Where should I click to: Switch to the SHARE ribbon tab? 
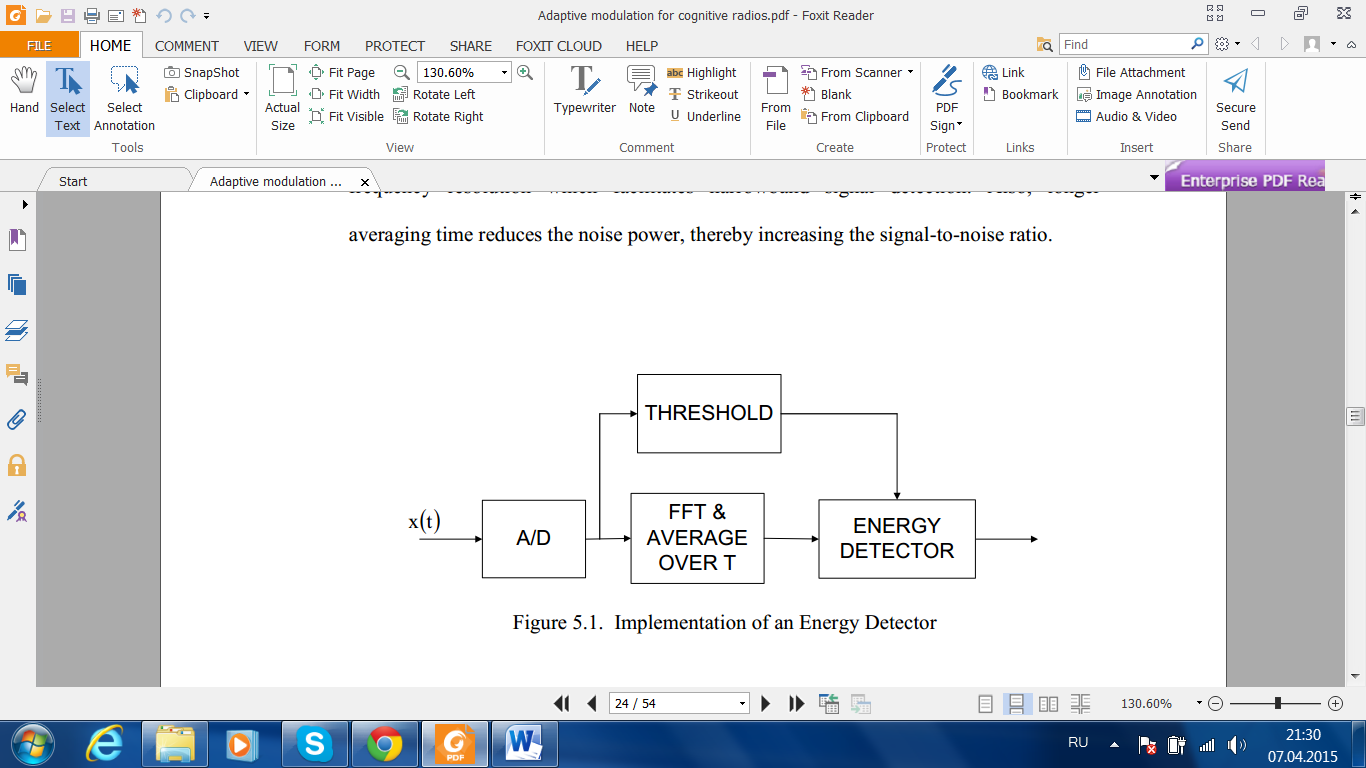(x=471, y=45)
